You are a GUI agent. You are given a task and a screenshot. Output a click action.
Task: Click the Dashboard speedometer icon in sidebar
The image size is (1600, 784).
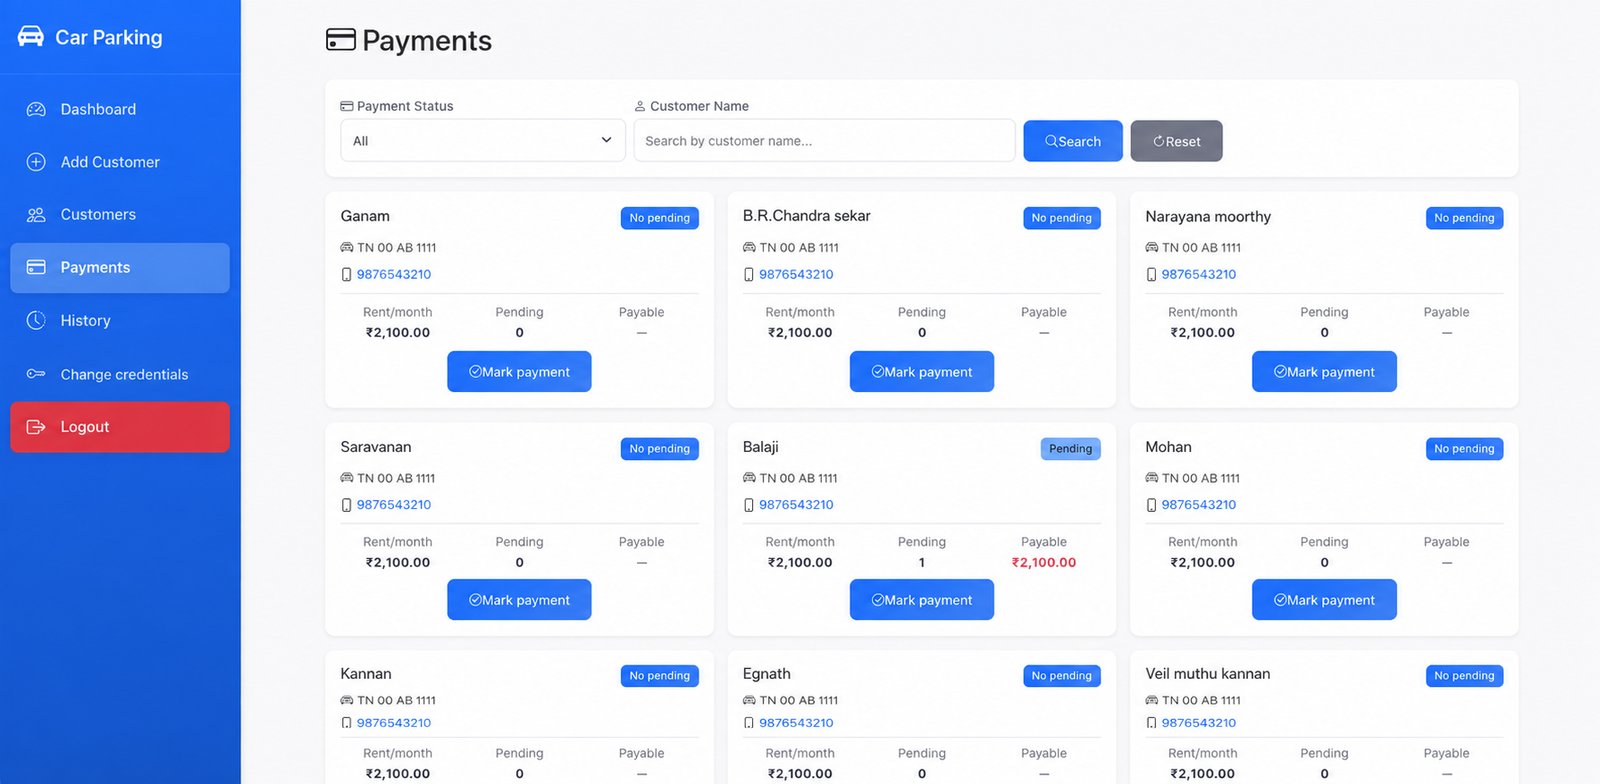(x=36, y=109)
